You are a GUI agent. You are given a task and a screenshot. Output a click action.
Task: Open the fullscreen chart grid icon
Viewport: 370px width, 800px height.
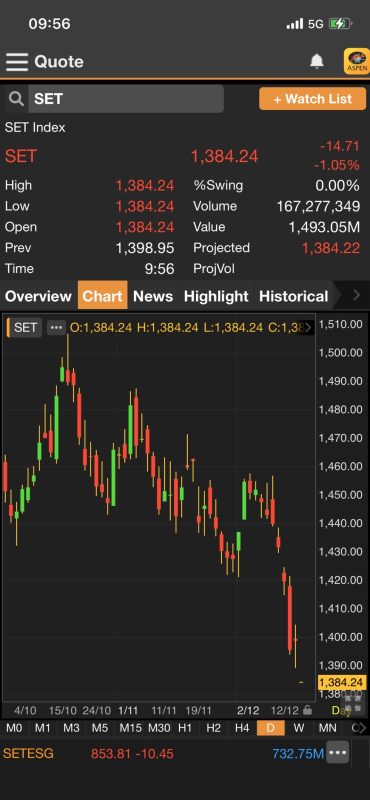(x=353, y=703)
